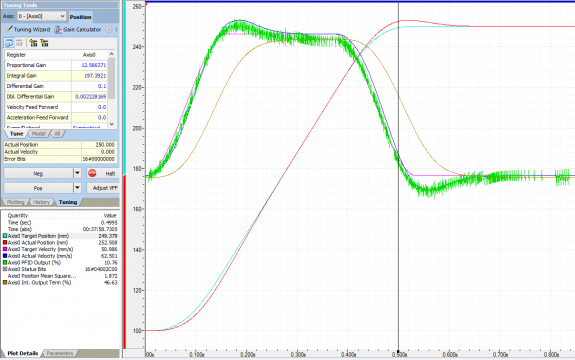Switch to the Plotting tab
This screenshot has height=360, width=575.
click(x=16, y=202)
